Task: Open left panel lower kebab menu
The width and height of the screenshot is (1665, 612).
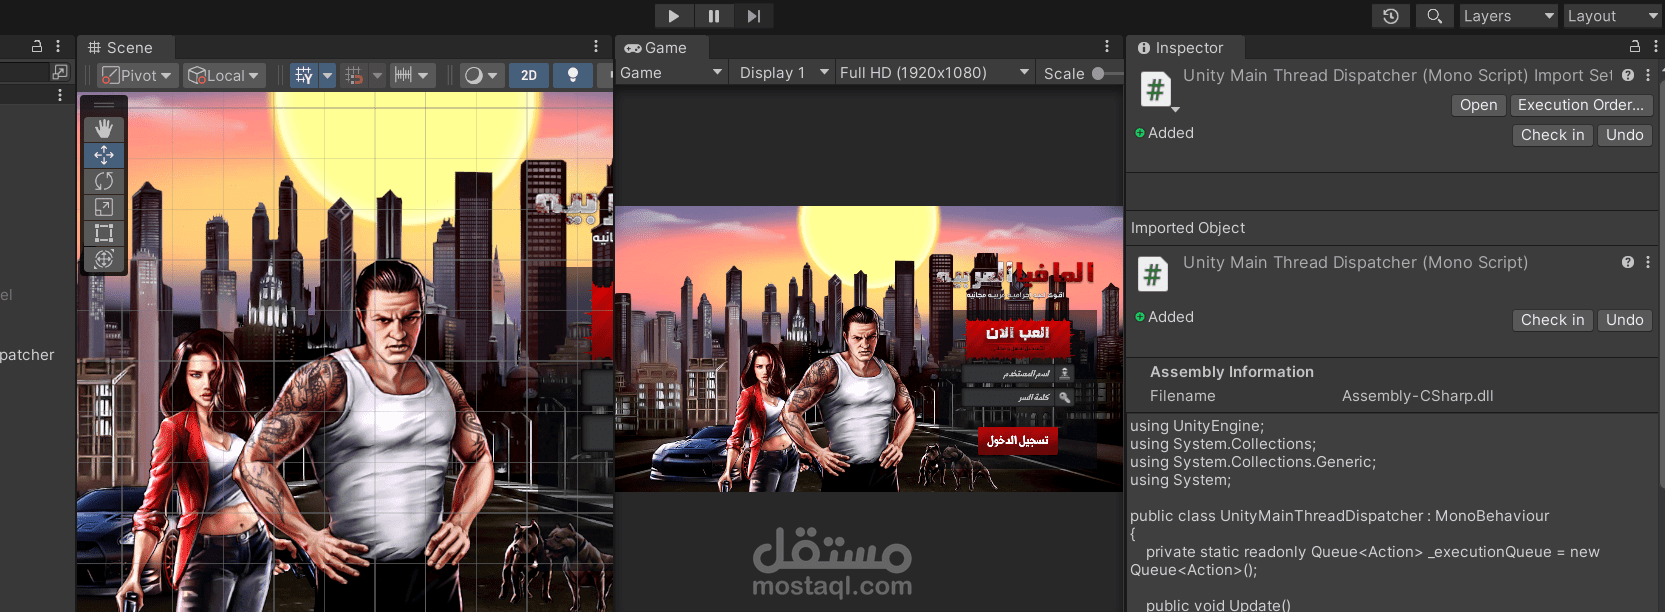Action: coord(60,95)
